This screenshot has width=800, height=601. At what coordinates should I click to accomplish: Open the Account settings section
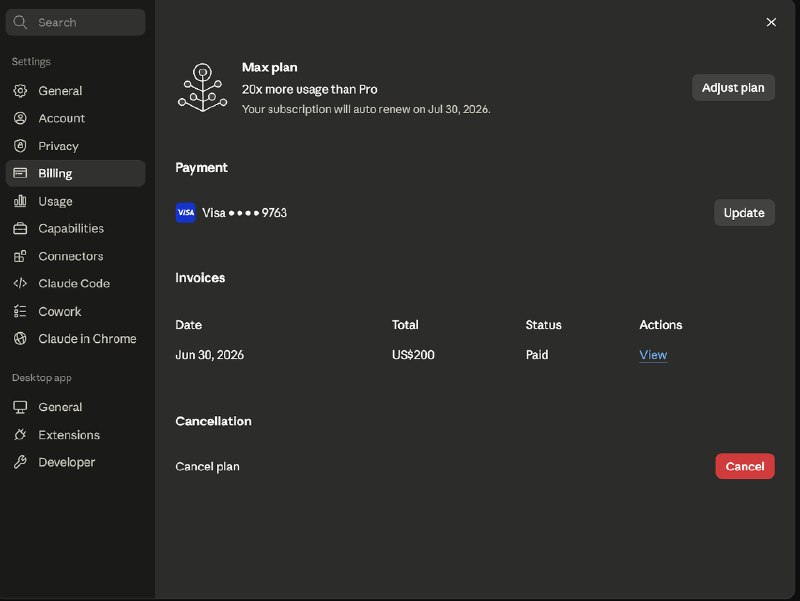[x=76, y=118]
